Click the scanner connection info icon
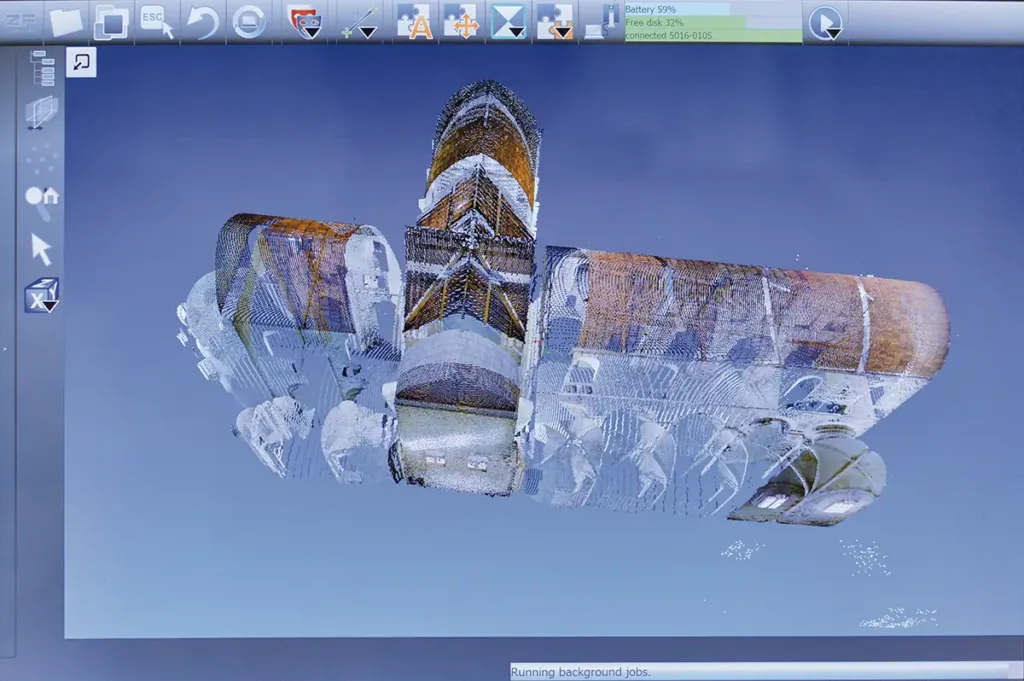This screenshot has height=681, width=1024. click(x=602, y=22)
